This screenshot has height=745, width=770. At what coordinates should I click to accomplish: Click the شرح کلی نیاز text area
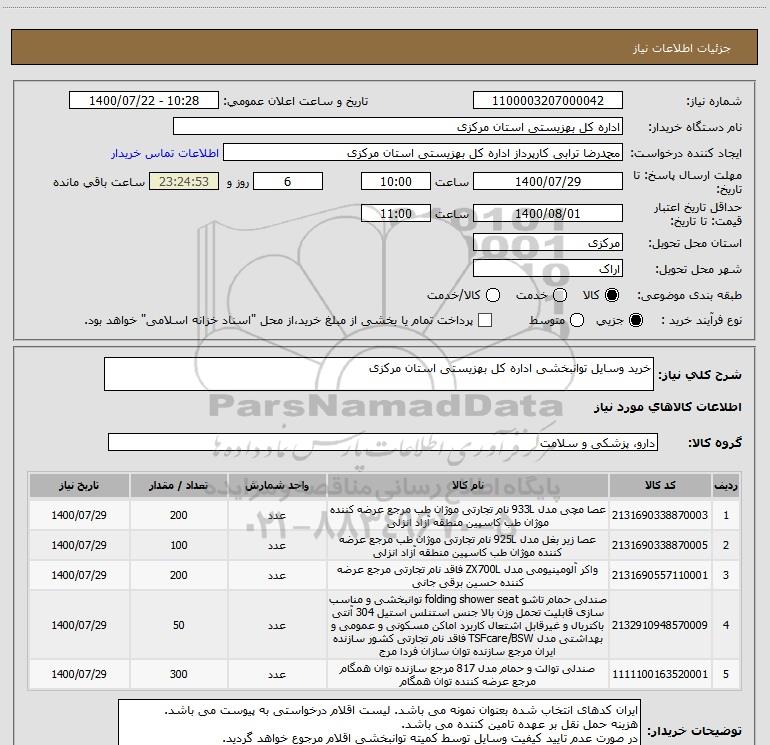point(379,374)
